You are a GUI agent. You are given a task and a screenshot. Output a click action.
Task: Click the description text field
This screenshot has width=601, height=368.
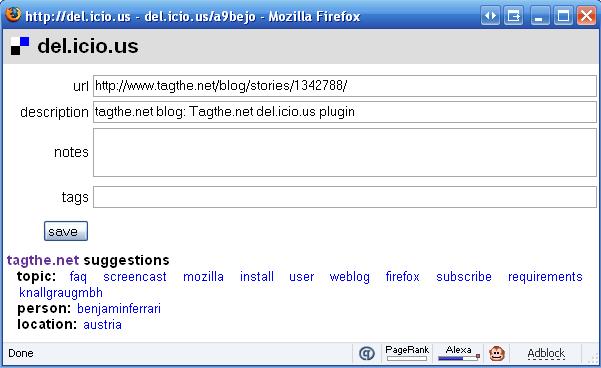[345, 112]
